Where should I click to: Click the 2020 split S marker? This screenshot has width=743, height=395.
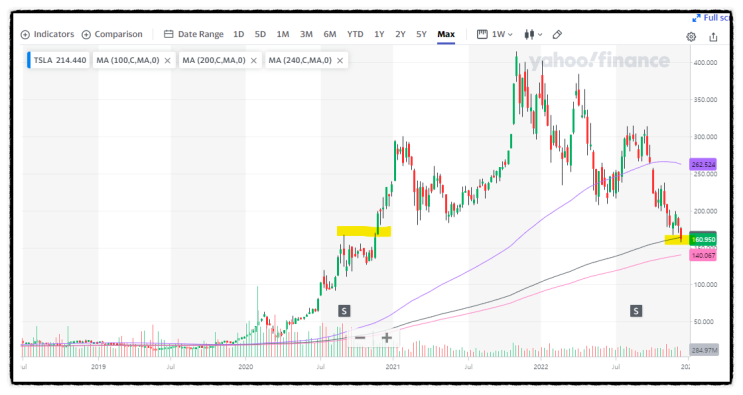click(344, 311)
